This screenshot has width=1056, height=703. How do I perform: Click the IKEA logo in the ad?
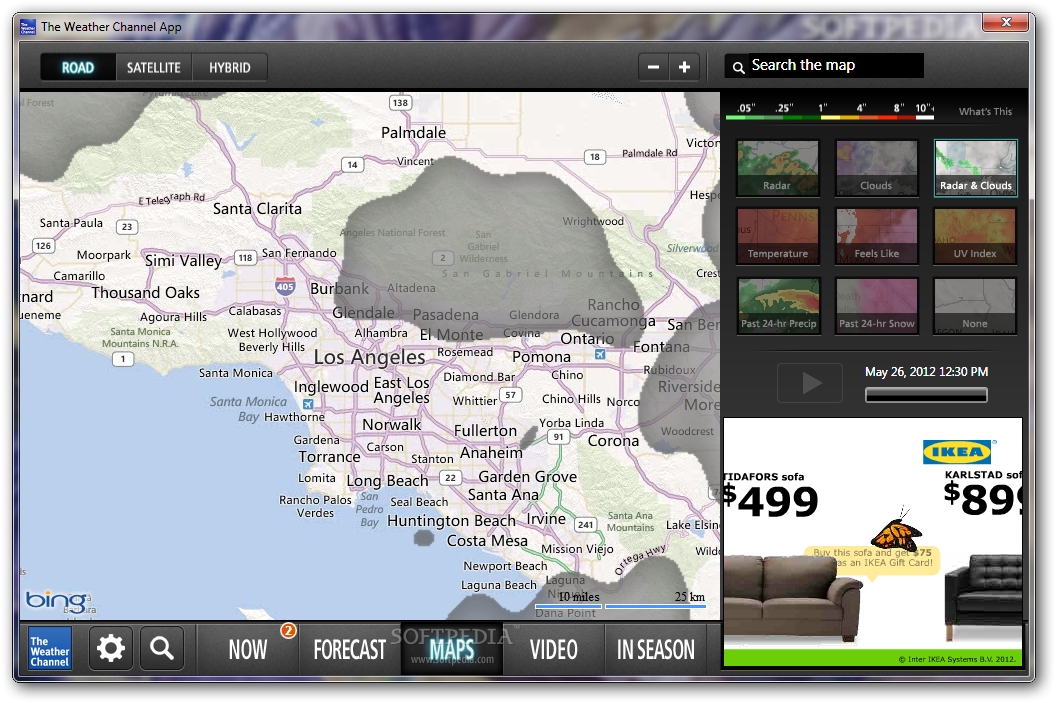[957, 452]
